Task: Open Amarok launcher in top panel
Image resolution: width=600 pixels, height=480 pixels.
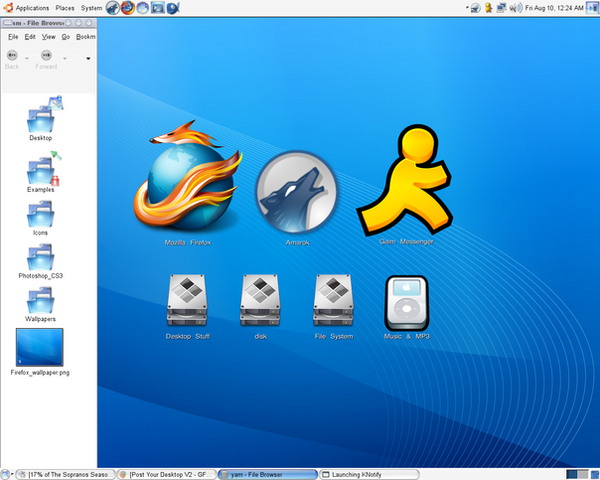Action: point(112,8)
